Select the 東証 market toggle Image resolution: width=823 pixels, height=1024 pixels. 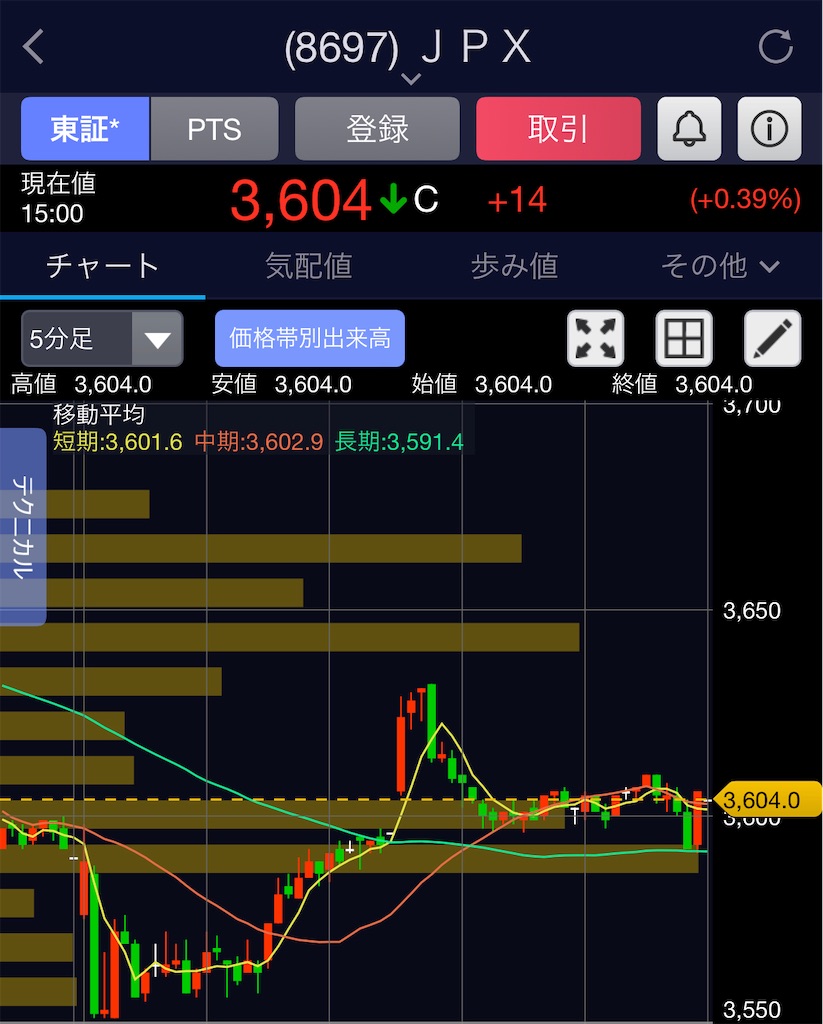[x=85, y=129]
